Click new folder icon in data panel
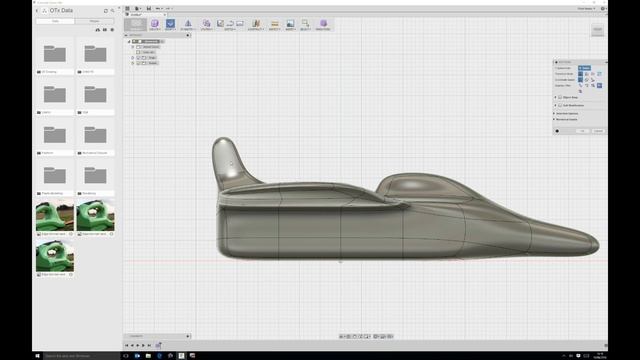Image resolution: width=640 pixels, height=360 pixels. click(x=105, y=30)
